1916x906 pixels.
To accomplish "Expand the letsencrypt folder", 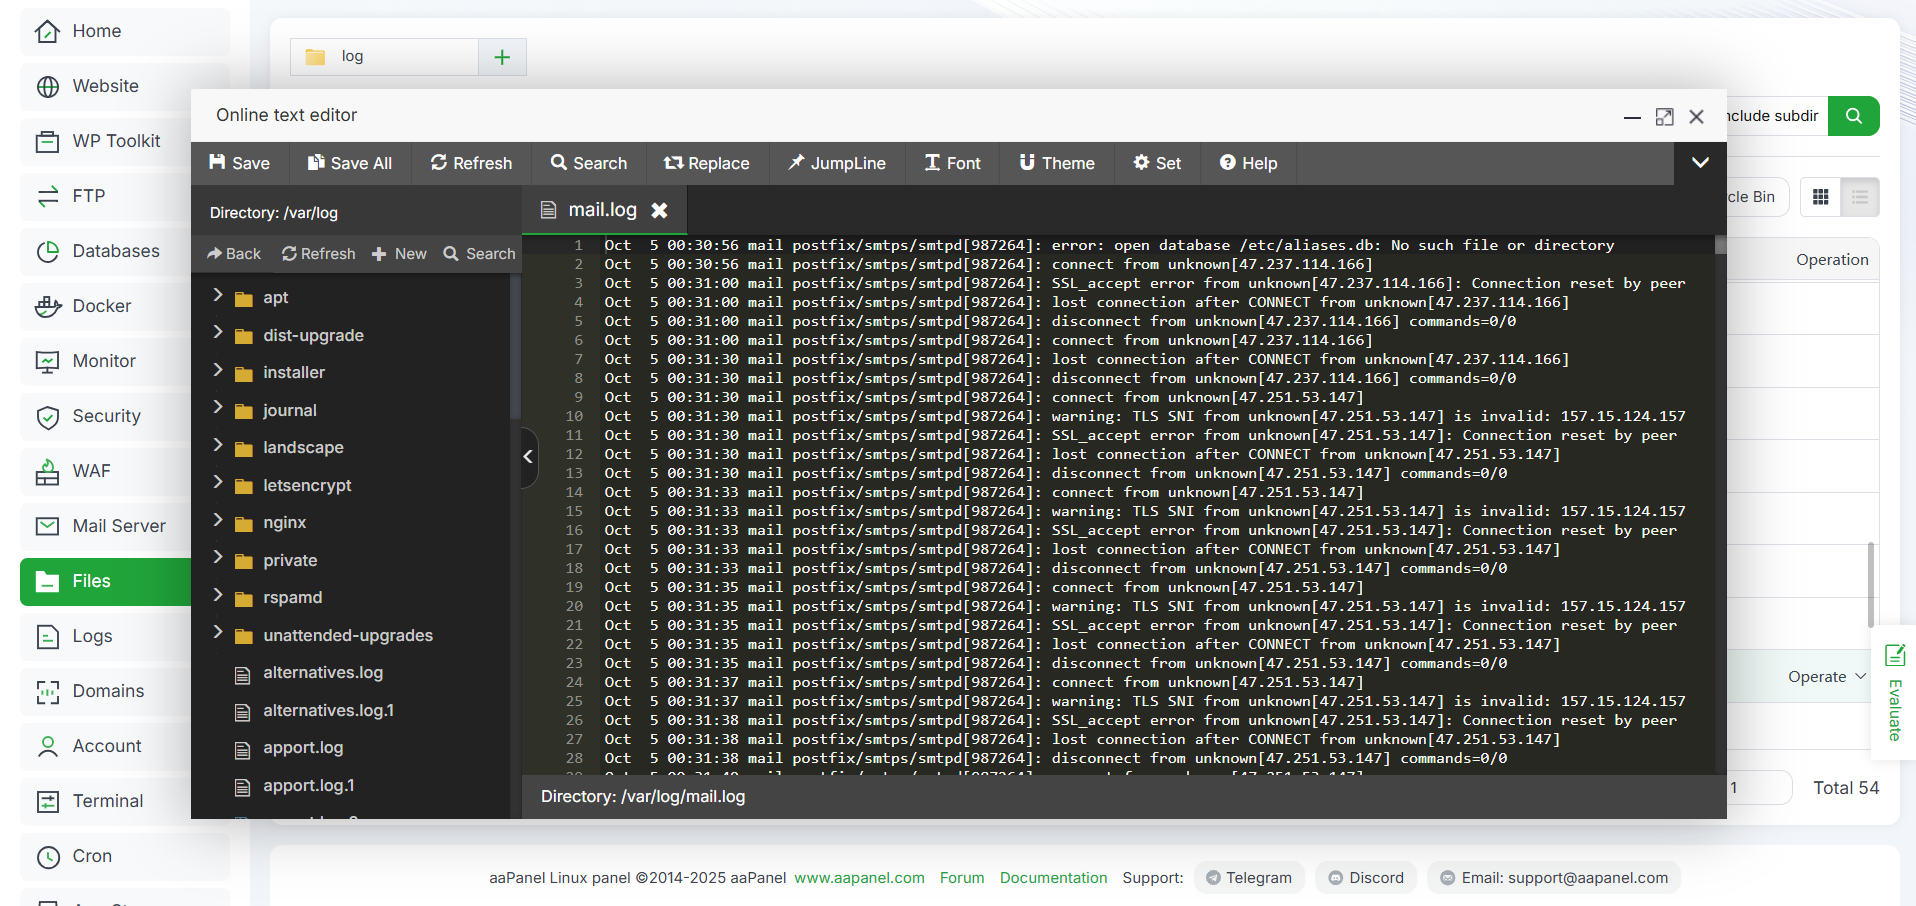I will click(x=217, y=482).
